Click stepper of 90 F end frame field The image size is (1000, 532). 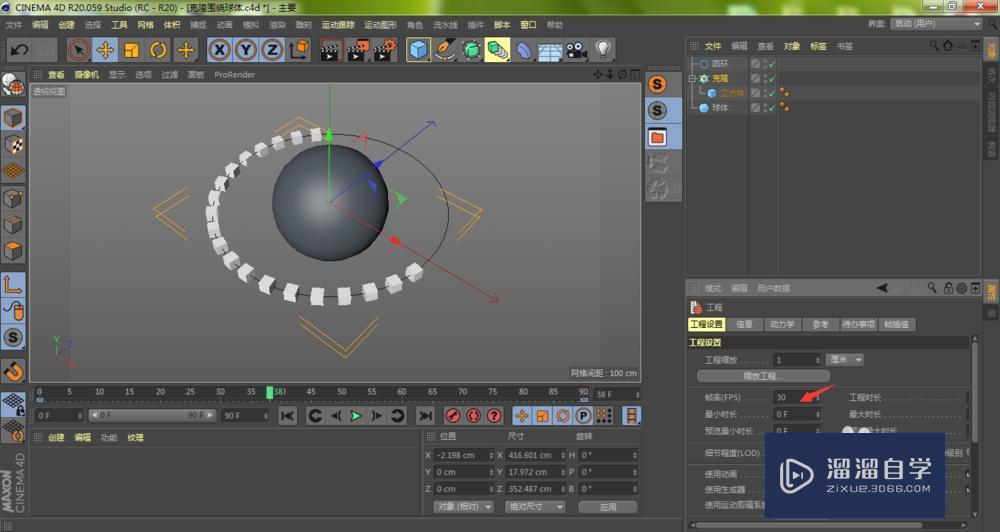(x=266, y=415)
